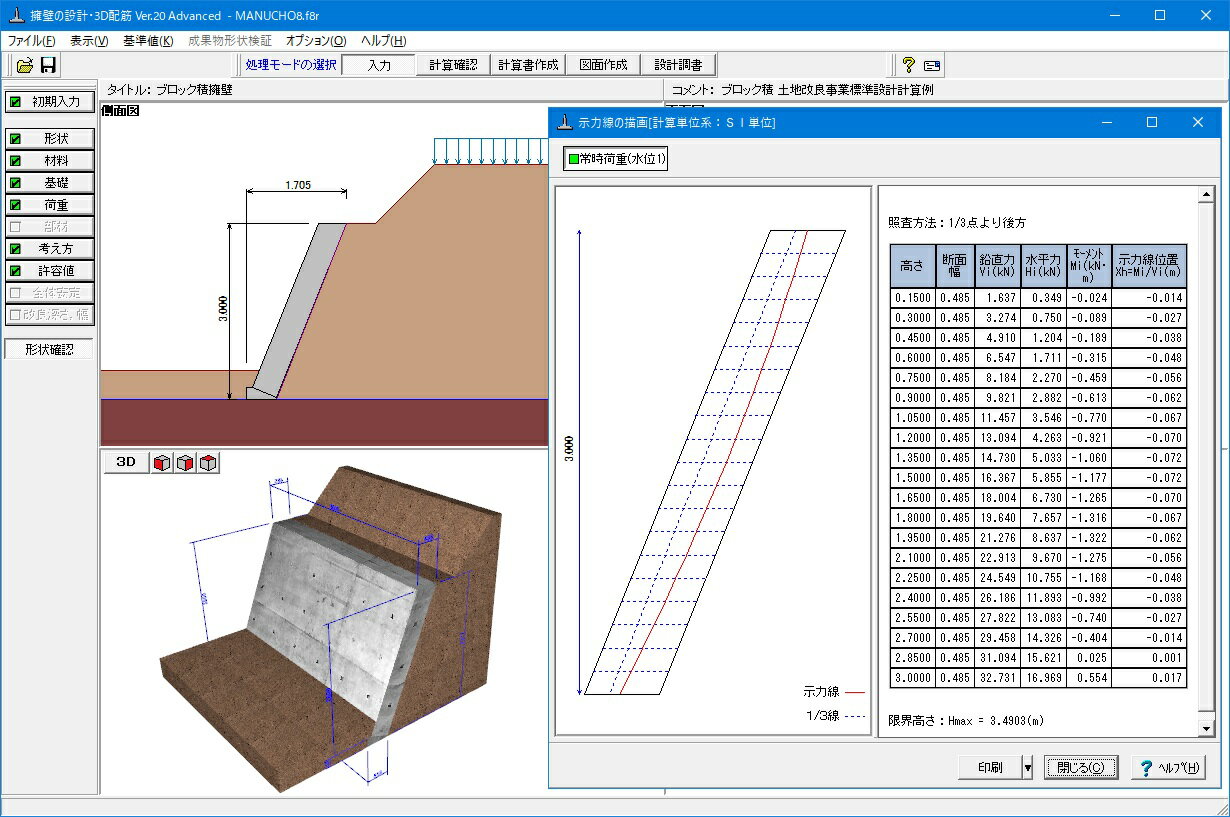1230x817 pixels.
Task: Click the card icon next to the help icon
Action: pos(932,65)
